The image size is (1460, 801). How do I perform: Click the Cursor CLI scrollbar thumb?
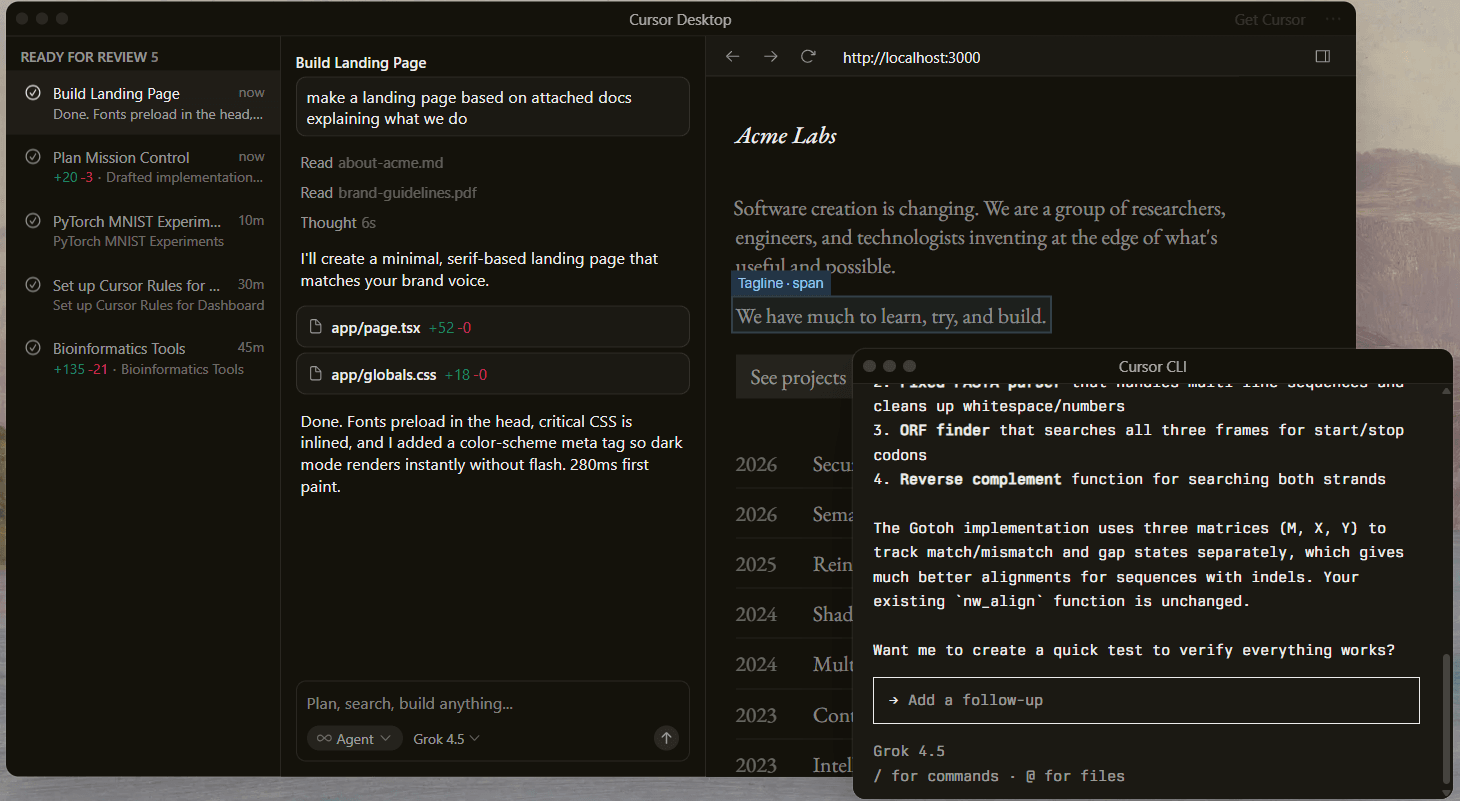pos(1444,719)
